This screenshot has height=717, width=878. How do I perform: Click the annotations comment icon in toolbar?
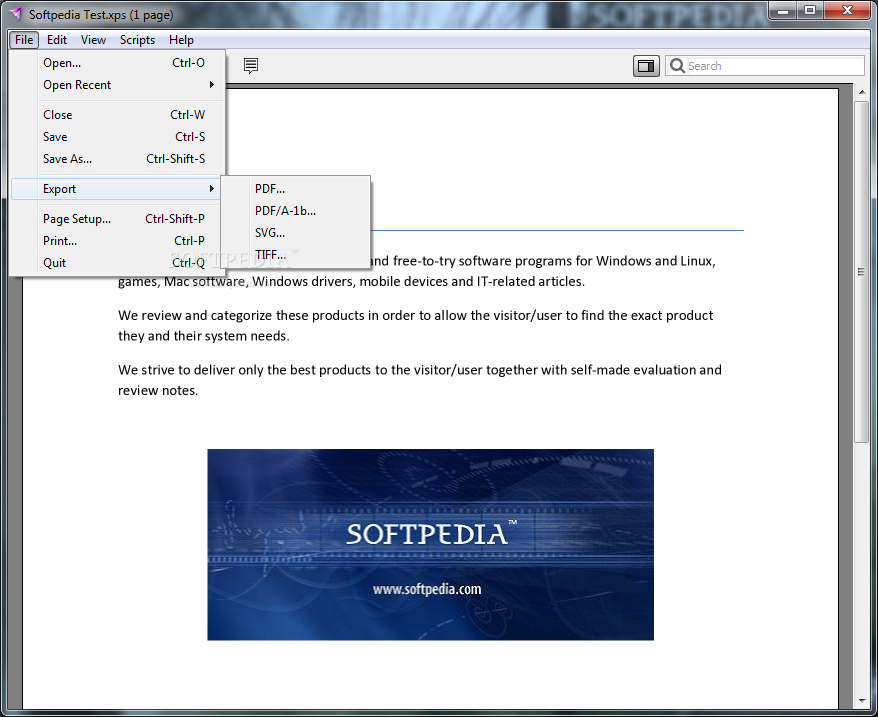(x=251, y=66)
